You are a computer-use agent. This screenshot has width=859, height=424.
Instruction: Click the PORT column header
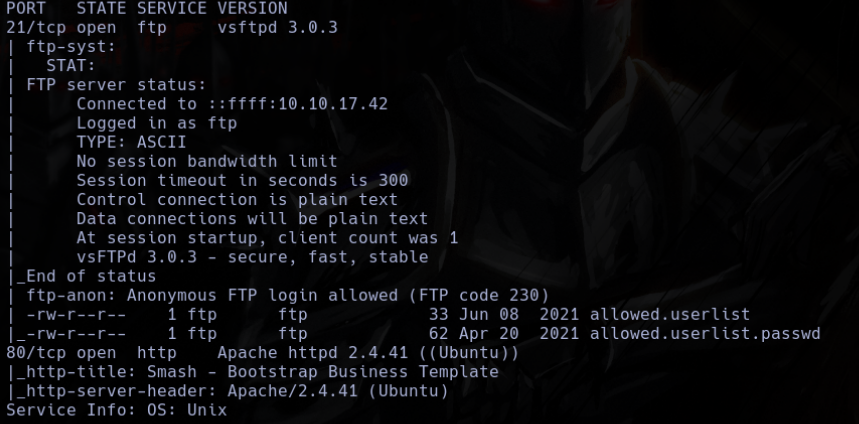tap(26, 8)
